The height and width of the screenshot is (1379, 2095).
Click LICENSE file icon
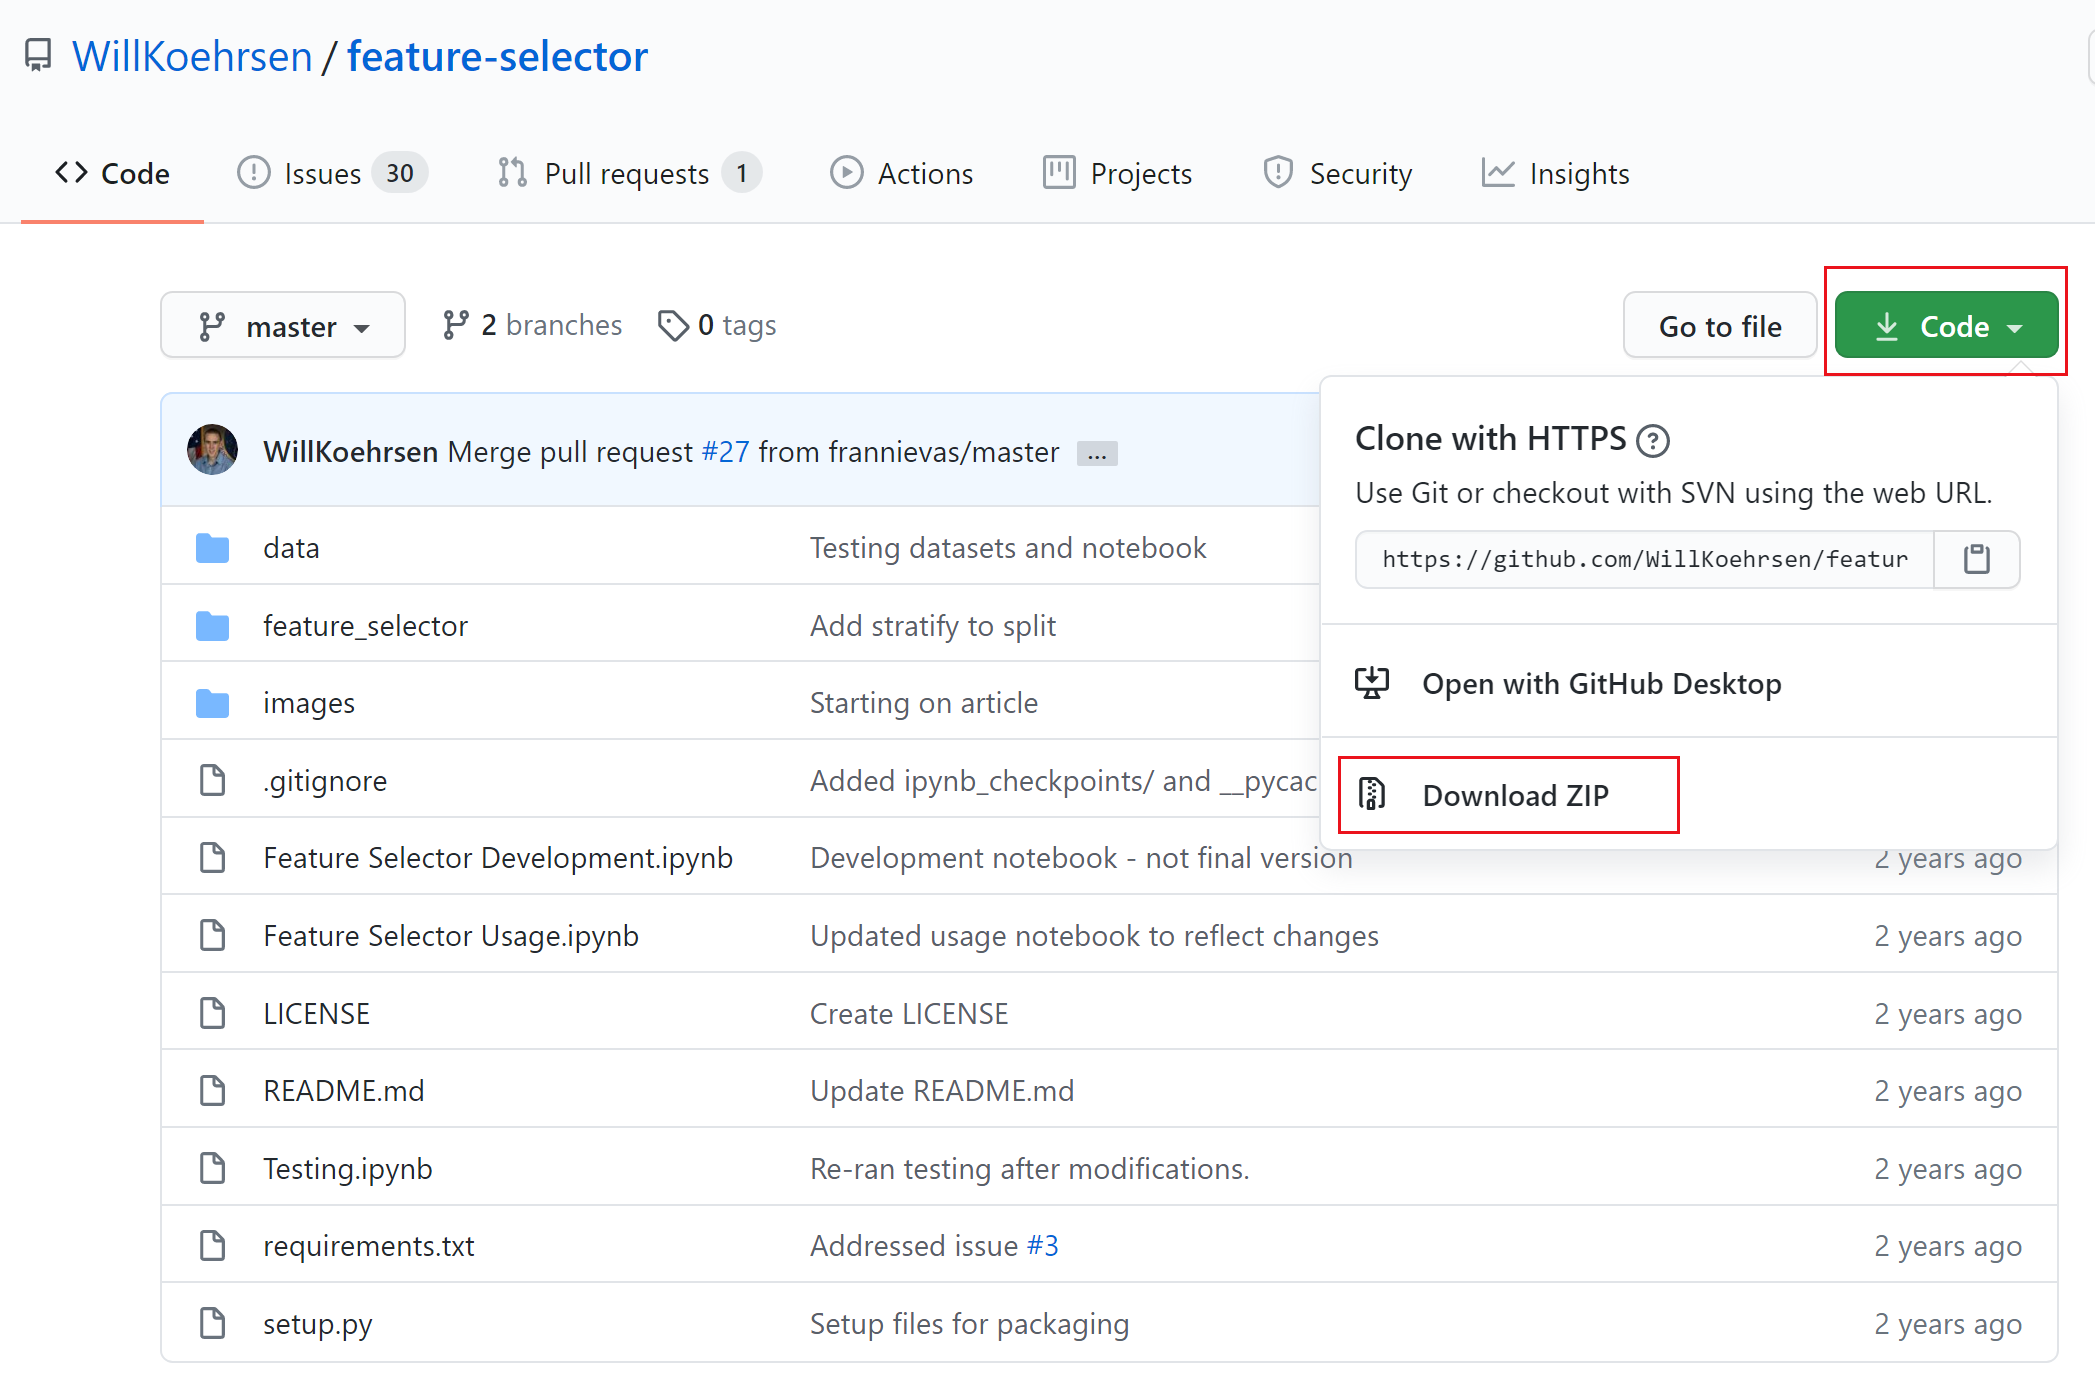click(x=212, y=1013)
